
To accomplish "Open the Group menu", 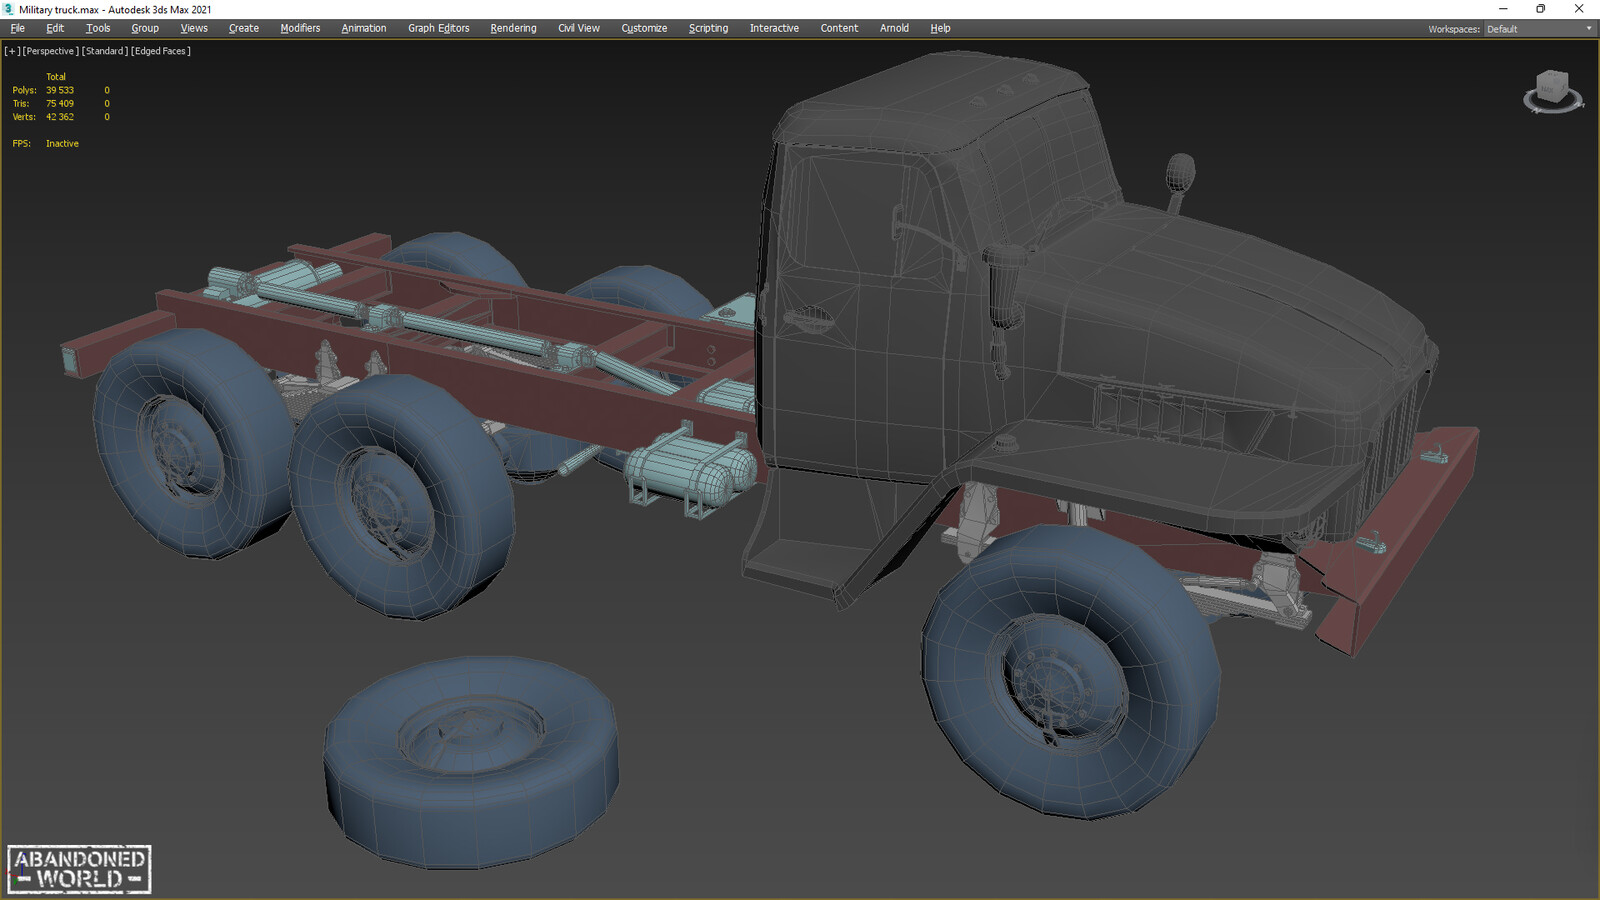I will point(145,28).
